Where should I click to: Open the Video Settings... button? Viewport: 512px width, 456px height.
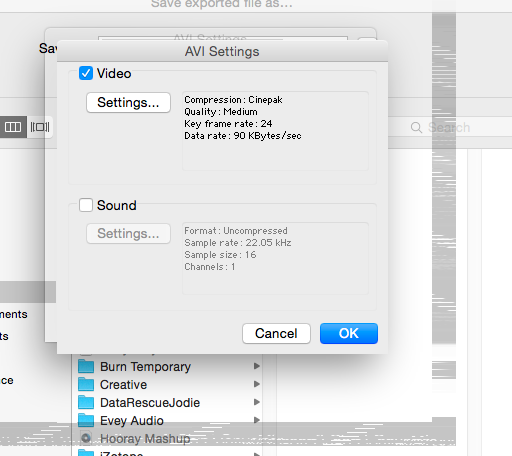click(x=128, y=102)
